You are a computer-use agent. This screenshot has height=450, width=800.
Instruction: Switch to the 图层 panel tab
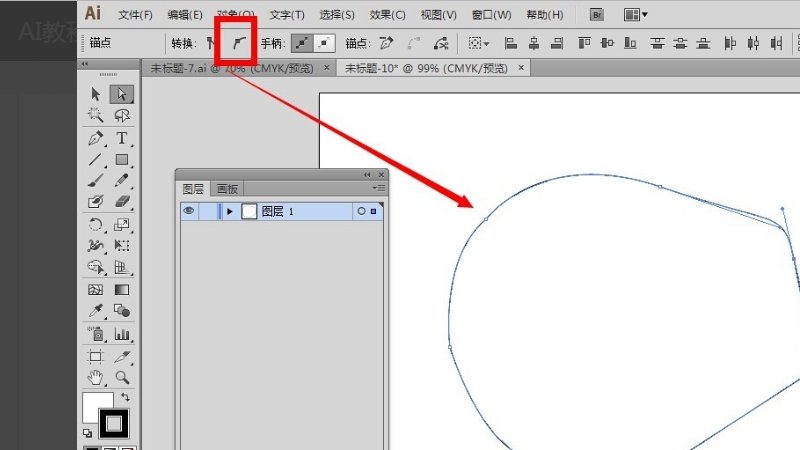193,189
